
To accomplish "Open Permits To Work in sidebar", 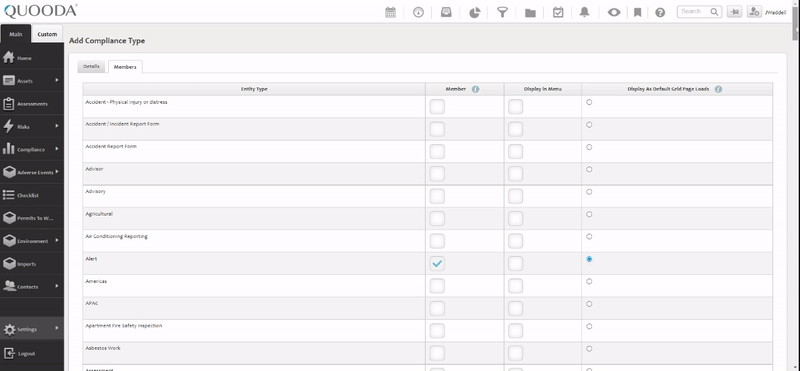I will (32, 218).
